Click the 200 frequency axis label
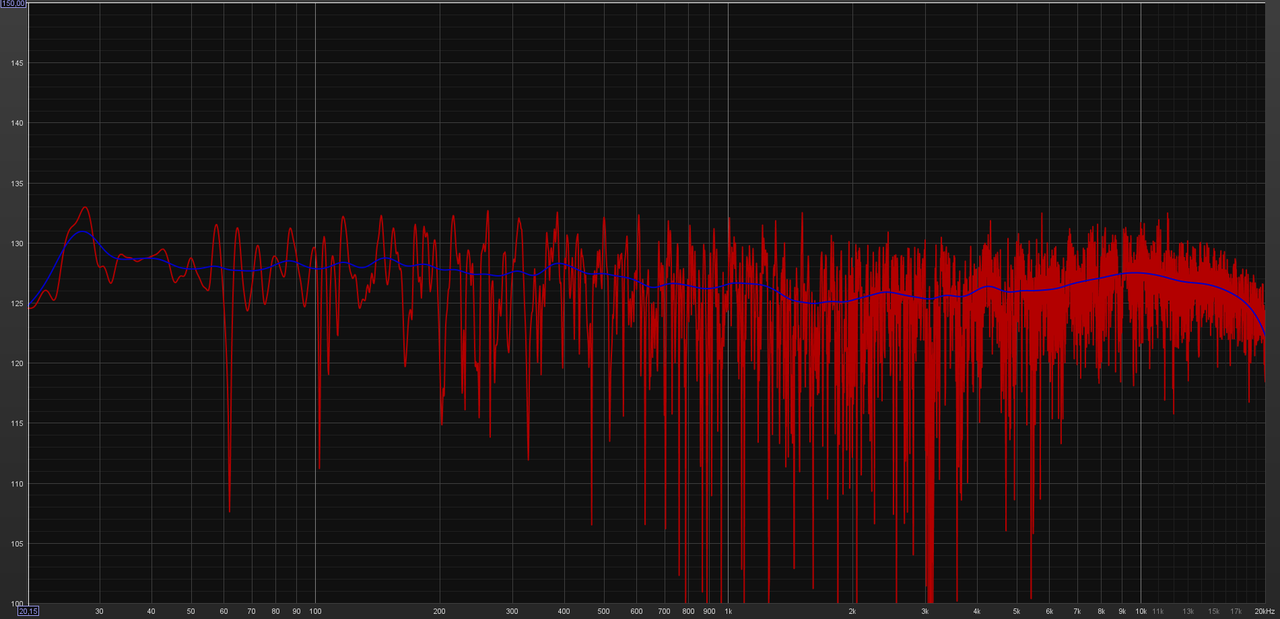The width and height of the screenshot is (1280, 619). (x=439, y=611)
